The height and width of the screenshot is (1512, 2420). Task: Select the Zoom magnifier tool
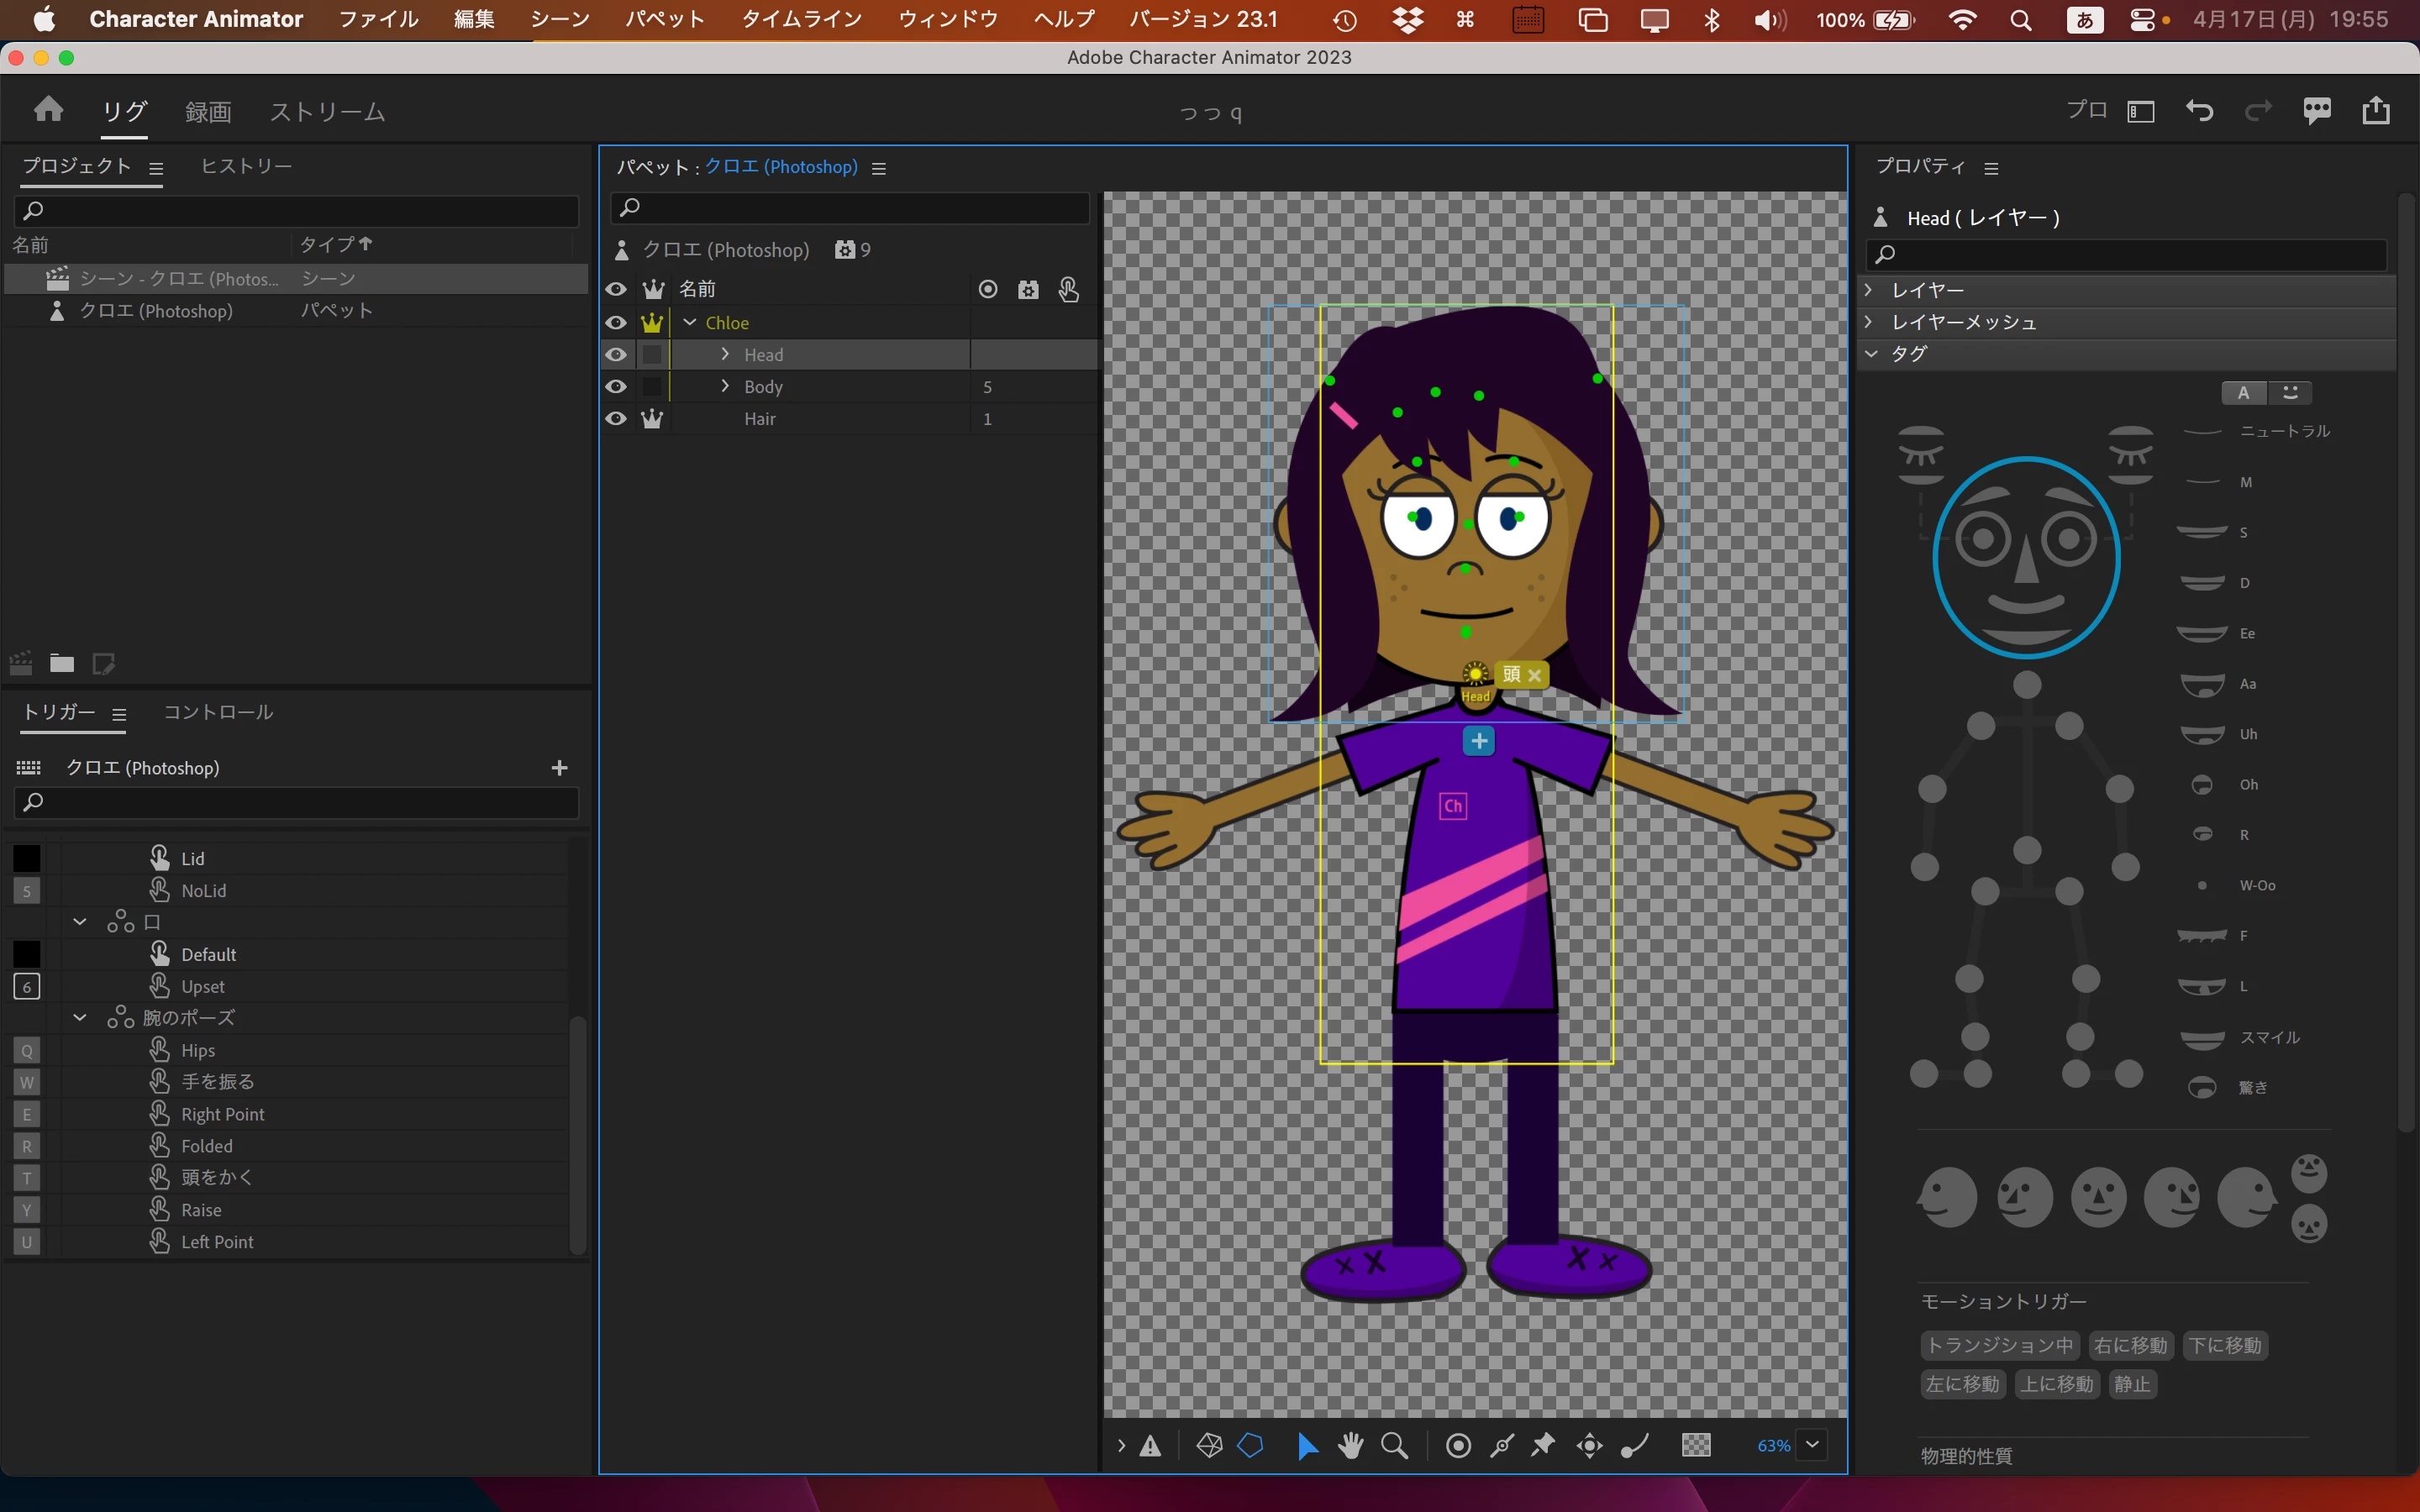(1394, 1445)
